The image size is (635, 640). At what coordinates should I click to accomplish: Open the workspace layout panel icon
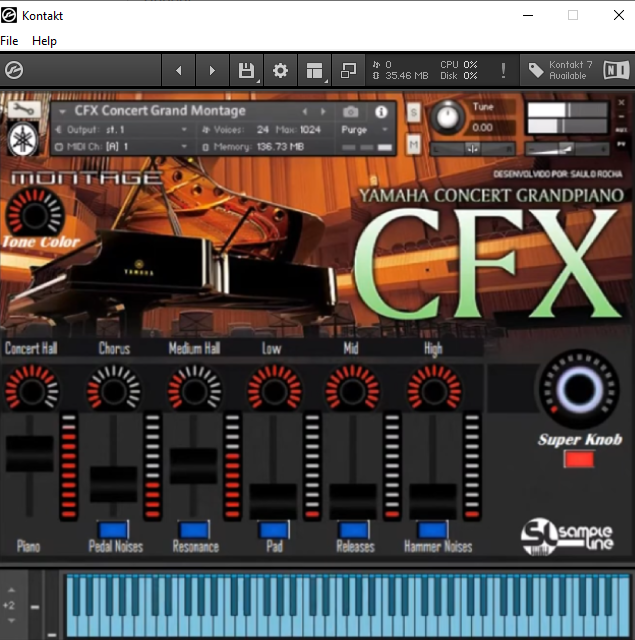point(314,71)
